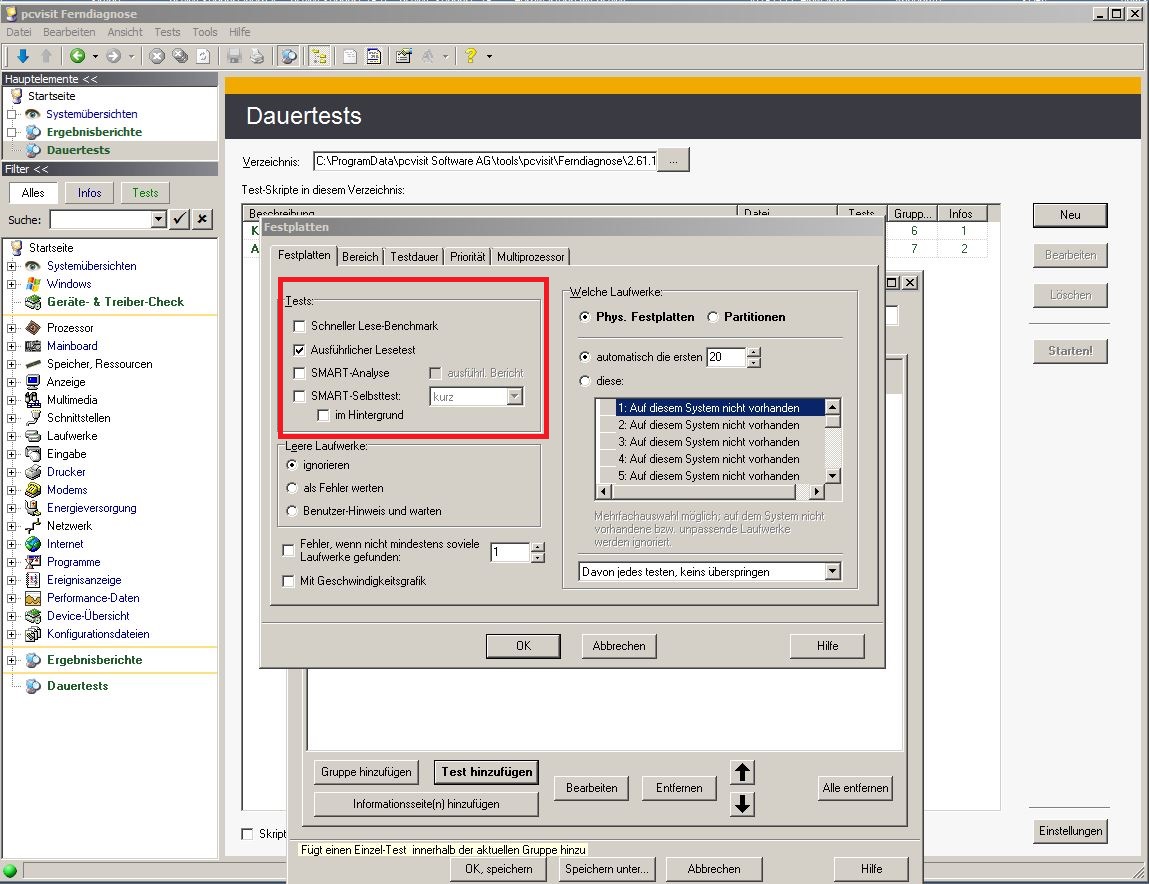Click the Abbrechen button in Festplatten dialog
This screenshot has height=884, width=1149.
tap(619, 646)
